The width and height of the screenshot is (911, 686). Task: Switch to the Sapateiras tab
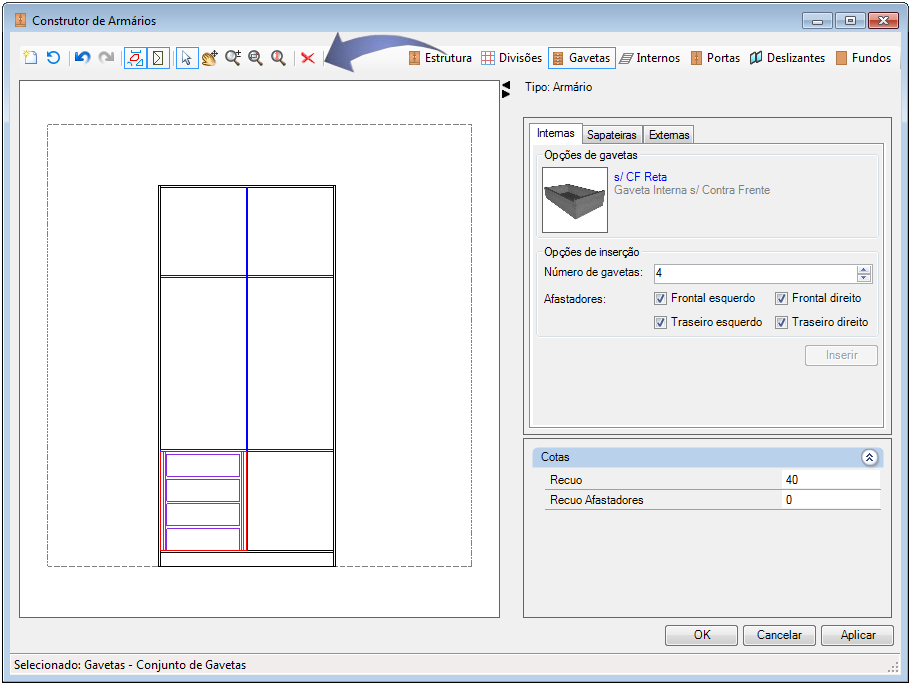(x=612, y=135)
